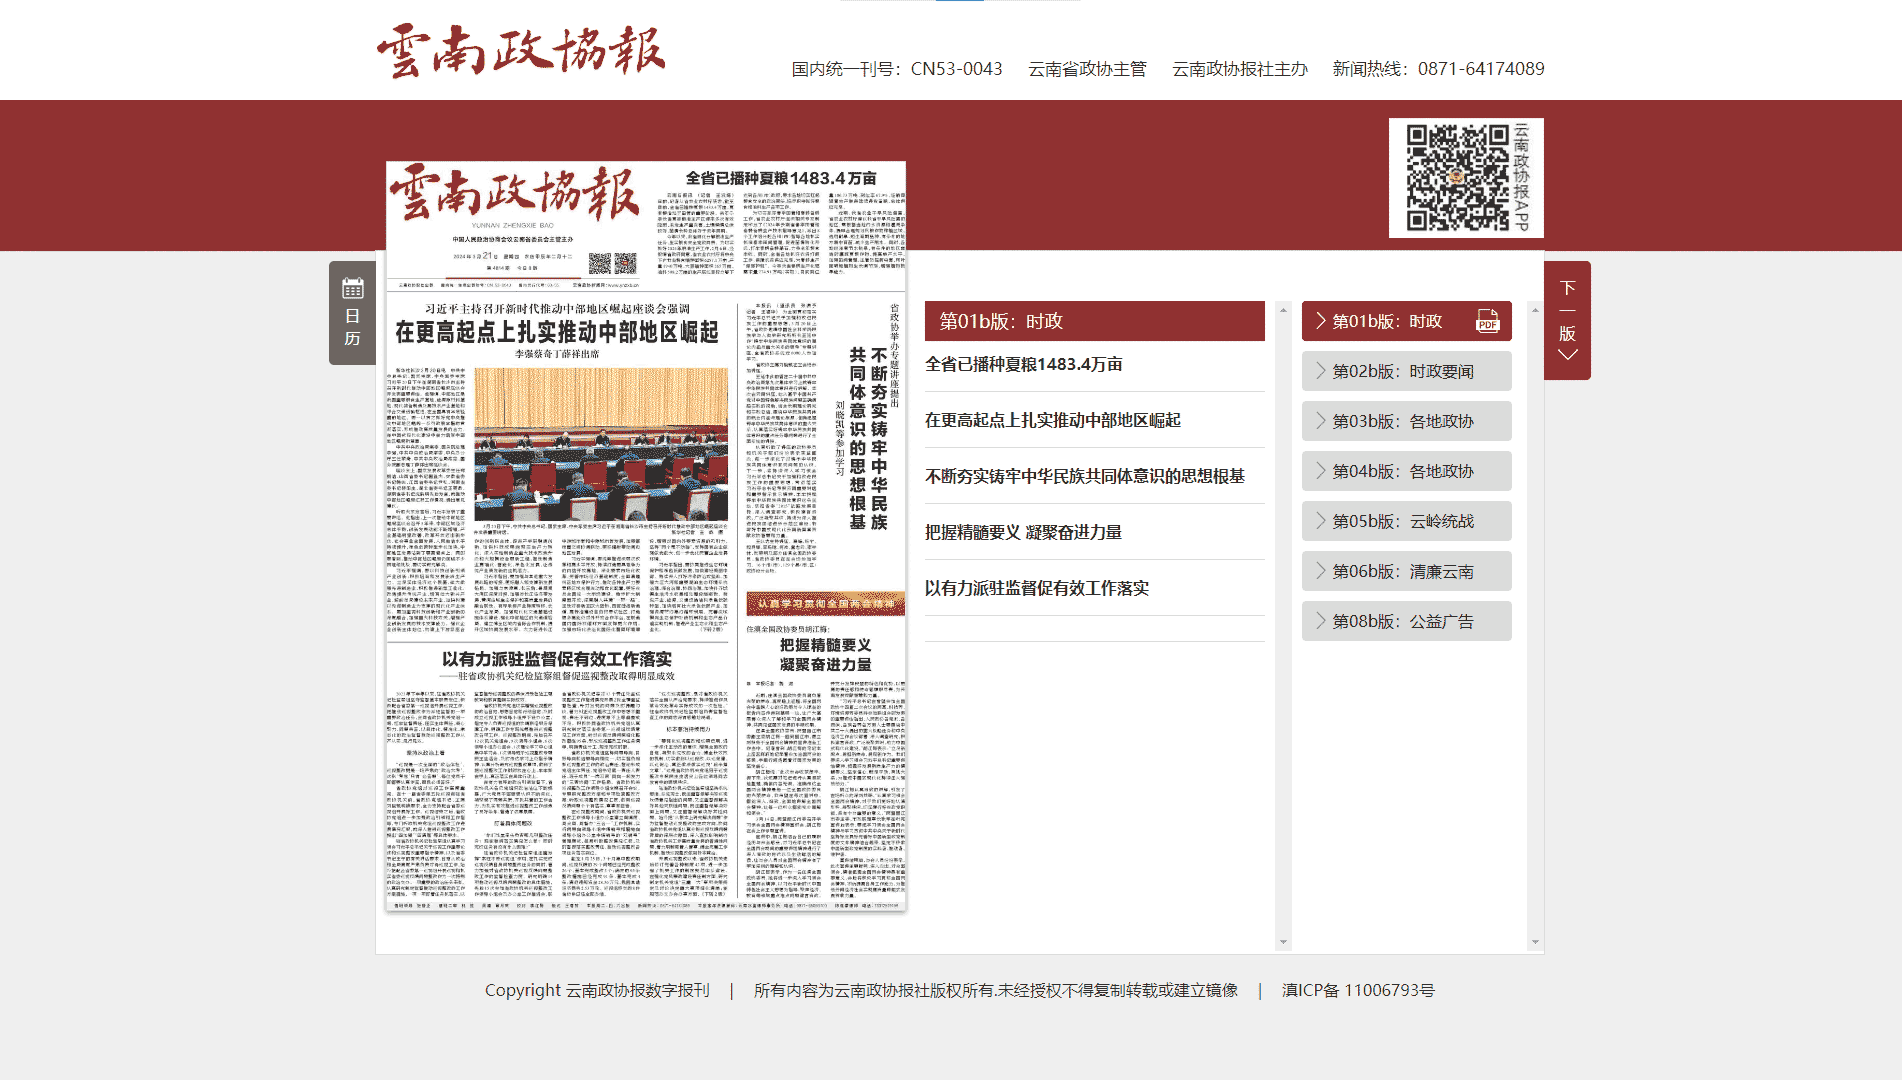1902x1080 pixels.
Task: Click chevron beside 第02b版
Action: click(1321, 371)
